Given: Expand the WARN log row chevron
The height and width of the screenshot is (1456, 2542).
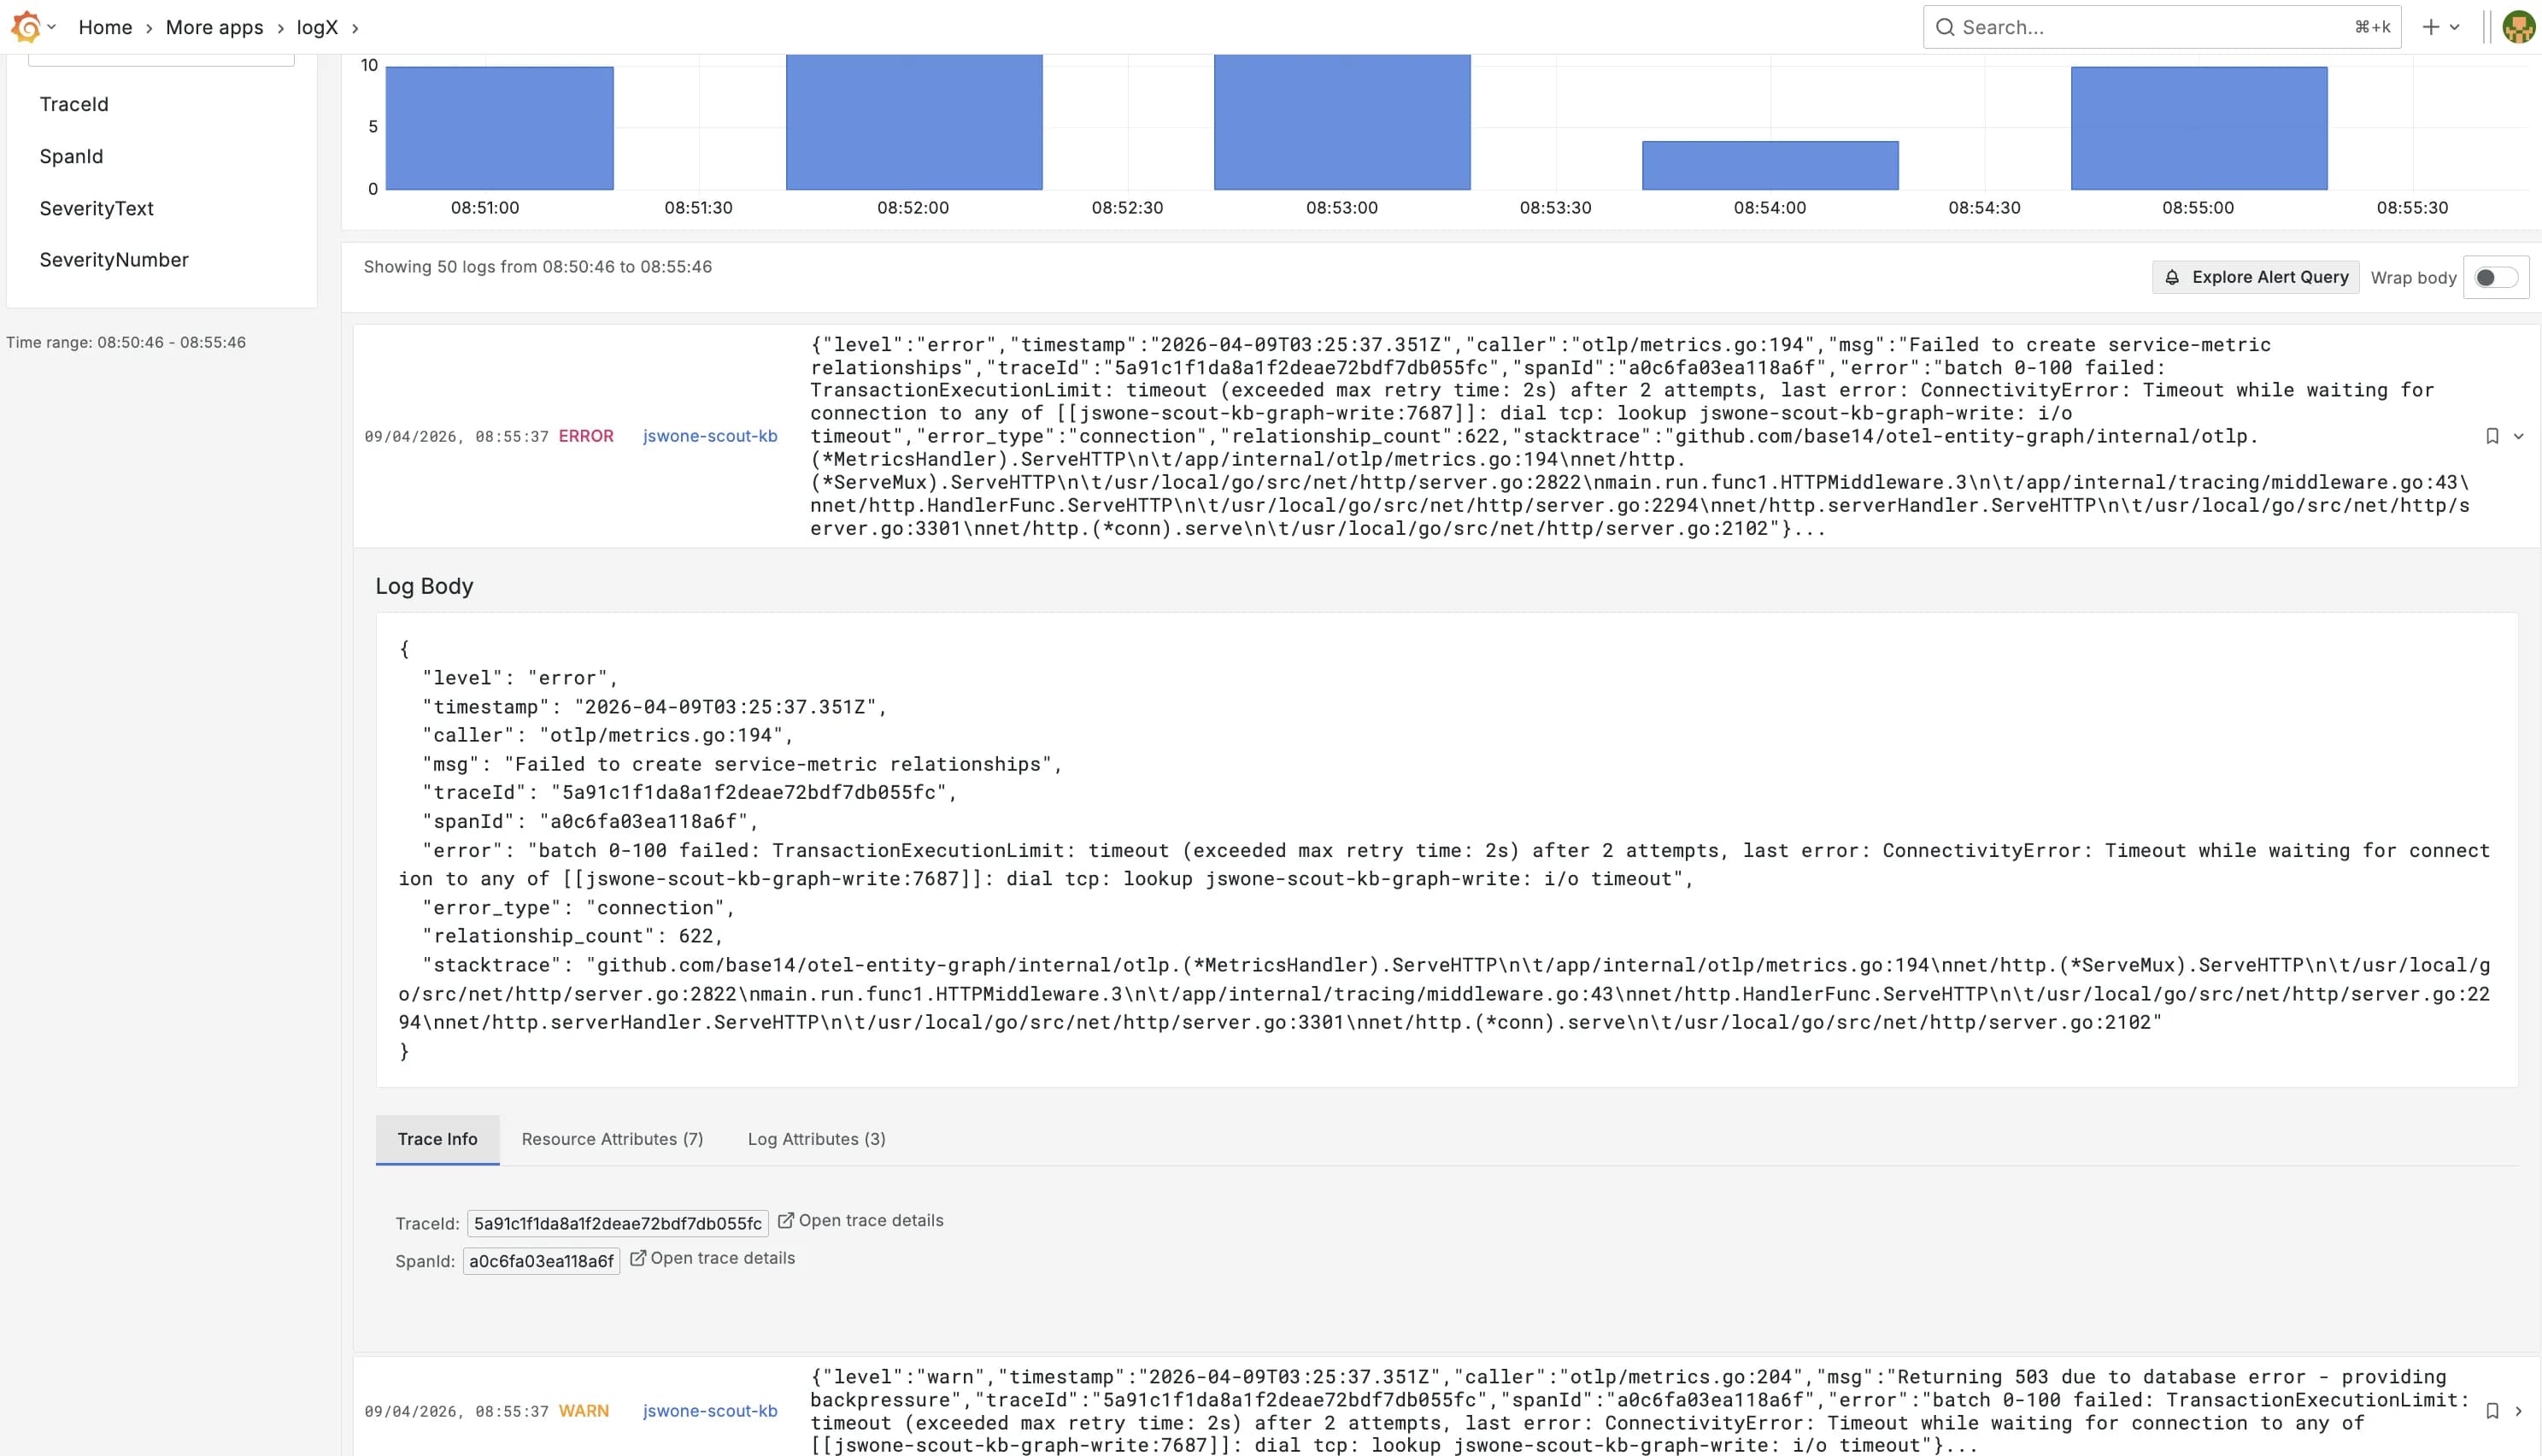Looking at the screenshot, I should click(x=2519, y=1411).
